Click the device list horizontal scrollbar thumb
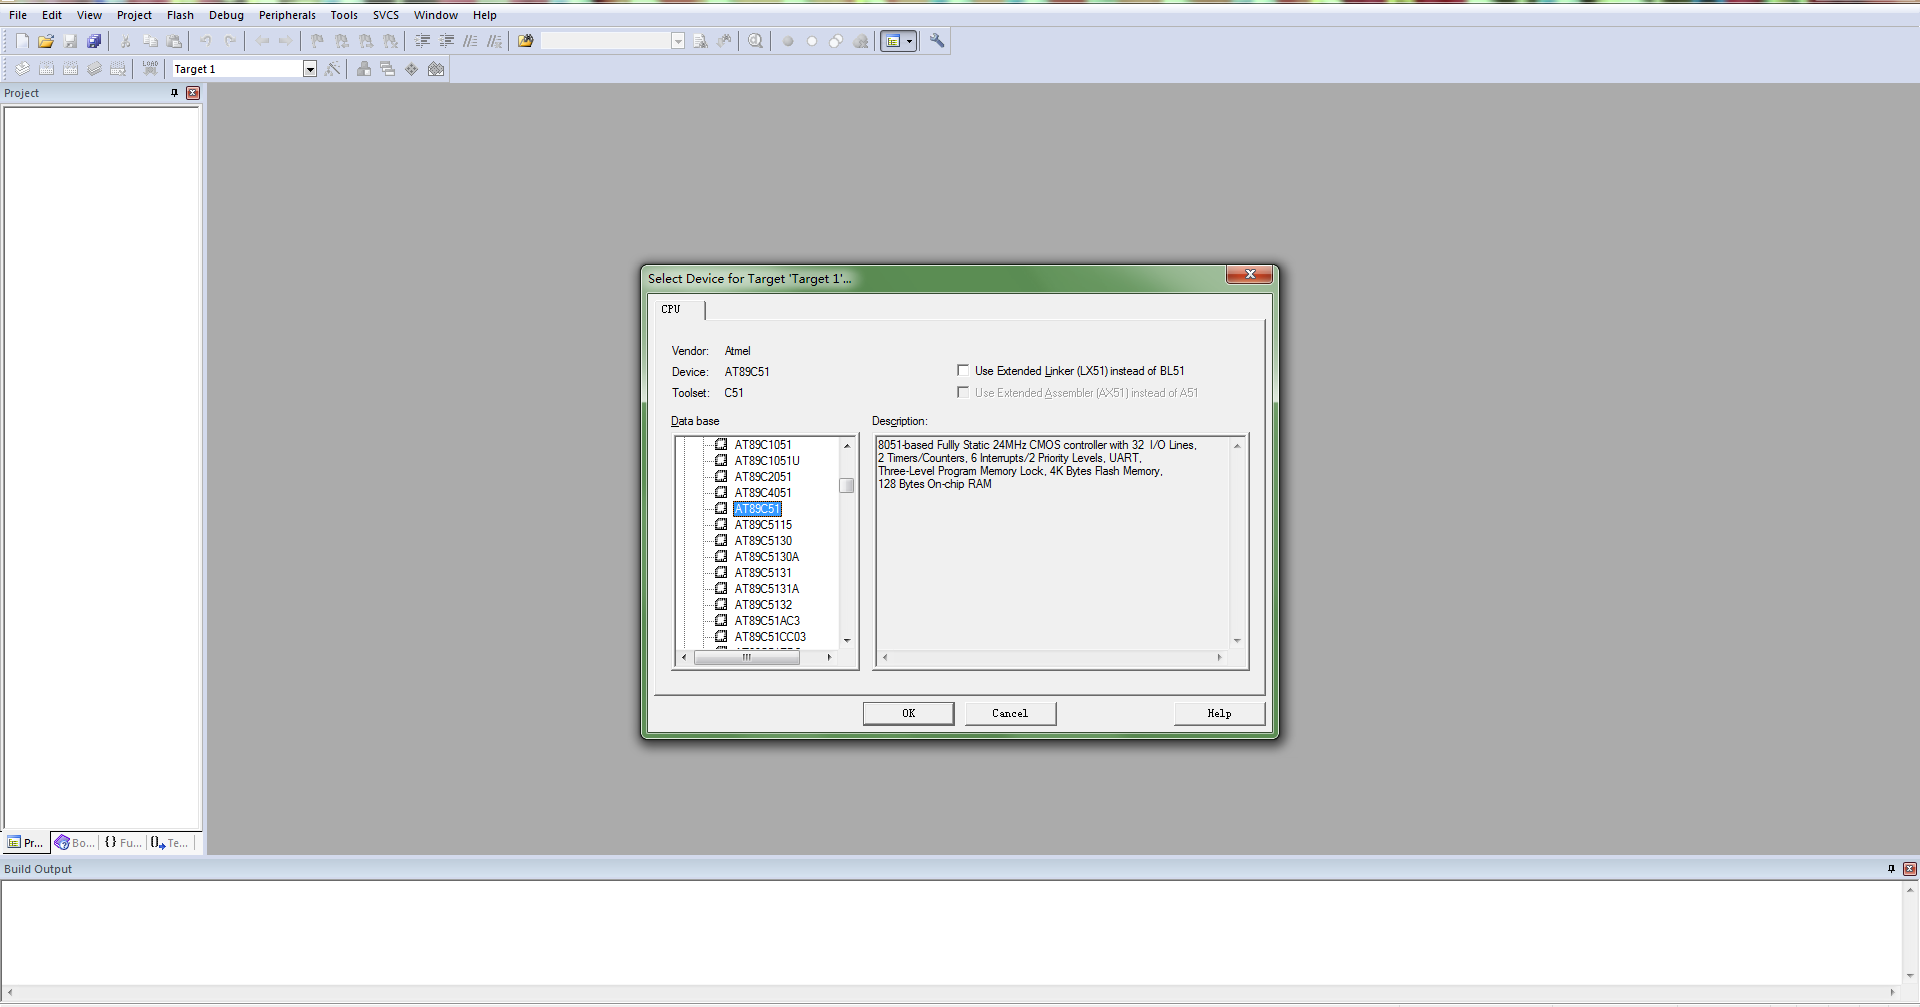Screen dimensions: 1920x1007 pyautogui.click(x=746, y=657)
